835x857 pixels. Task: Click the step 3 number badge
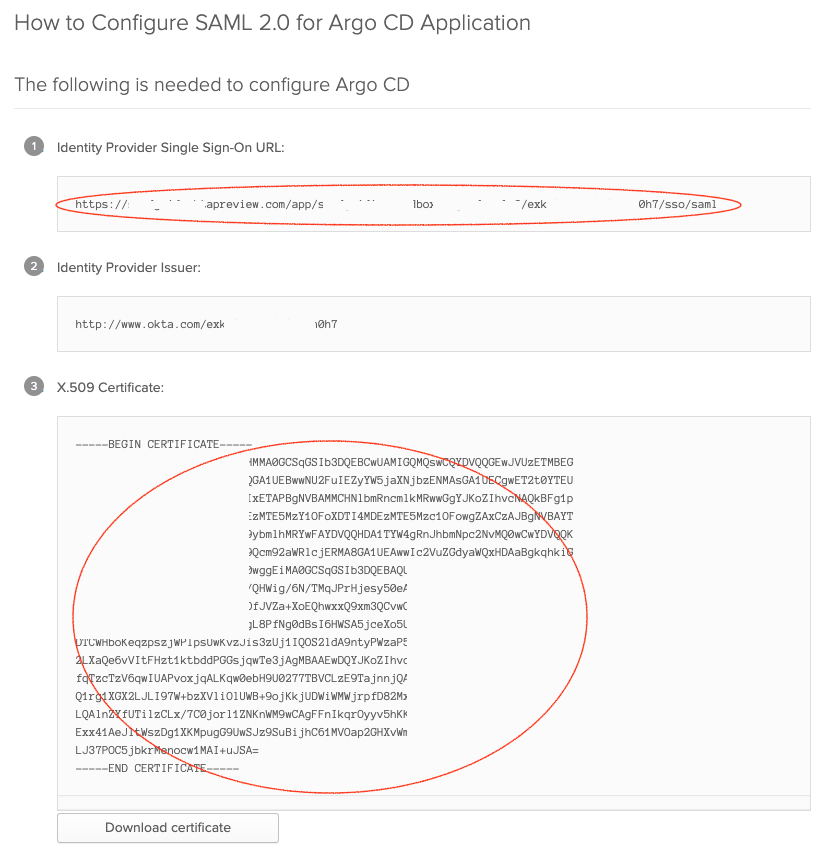click(34, 386)
